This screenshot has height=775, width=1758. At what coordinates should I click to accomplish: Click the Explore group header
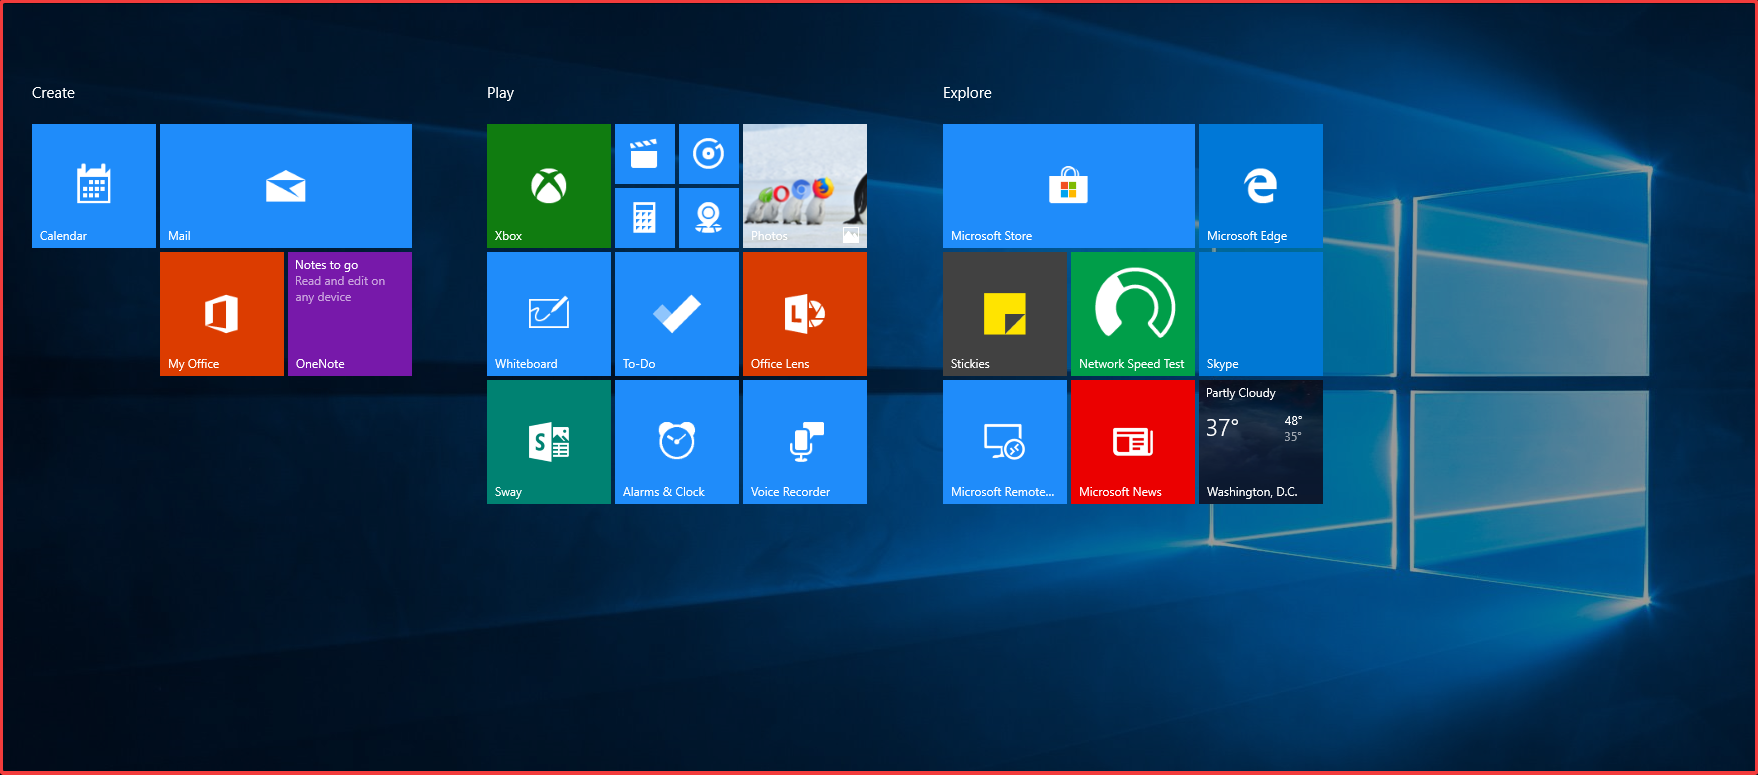coord(967,93)
